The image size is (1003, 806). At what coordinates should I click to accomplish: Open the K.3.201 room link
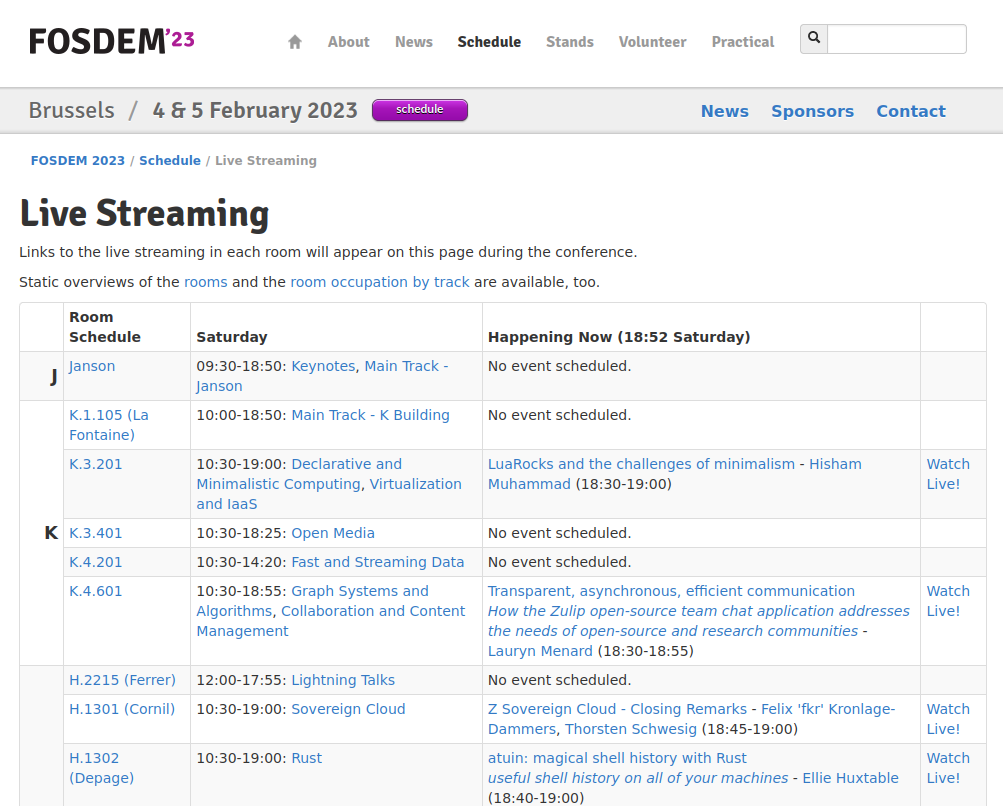click(x=95, y=464)
